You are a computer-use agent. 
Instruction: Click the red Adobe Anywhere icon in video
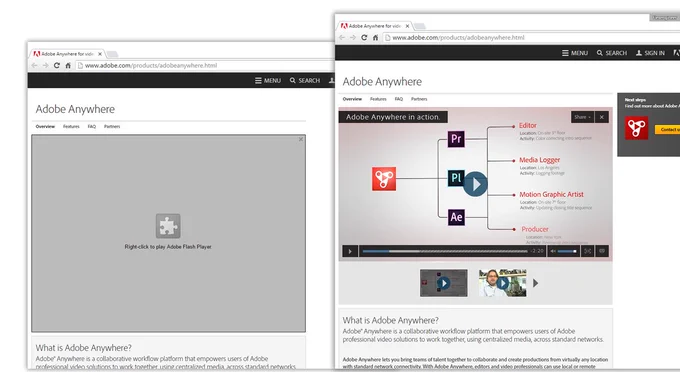384,179
